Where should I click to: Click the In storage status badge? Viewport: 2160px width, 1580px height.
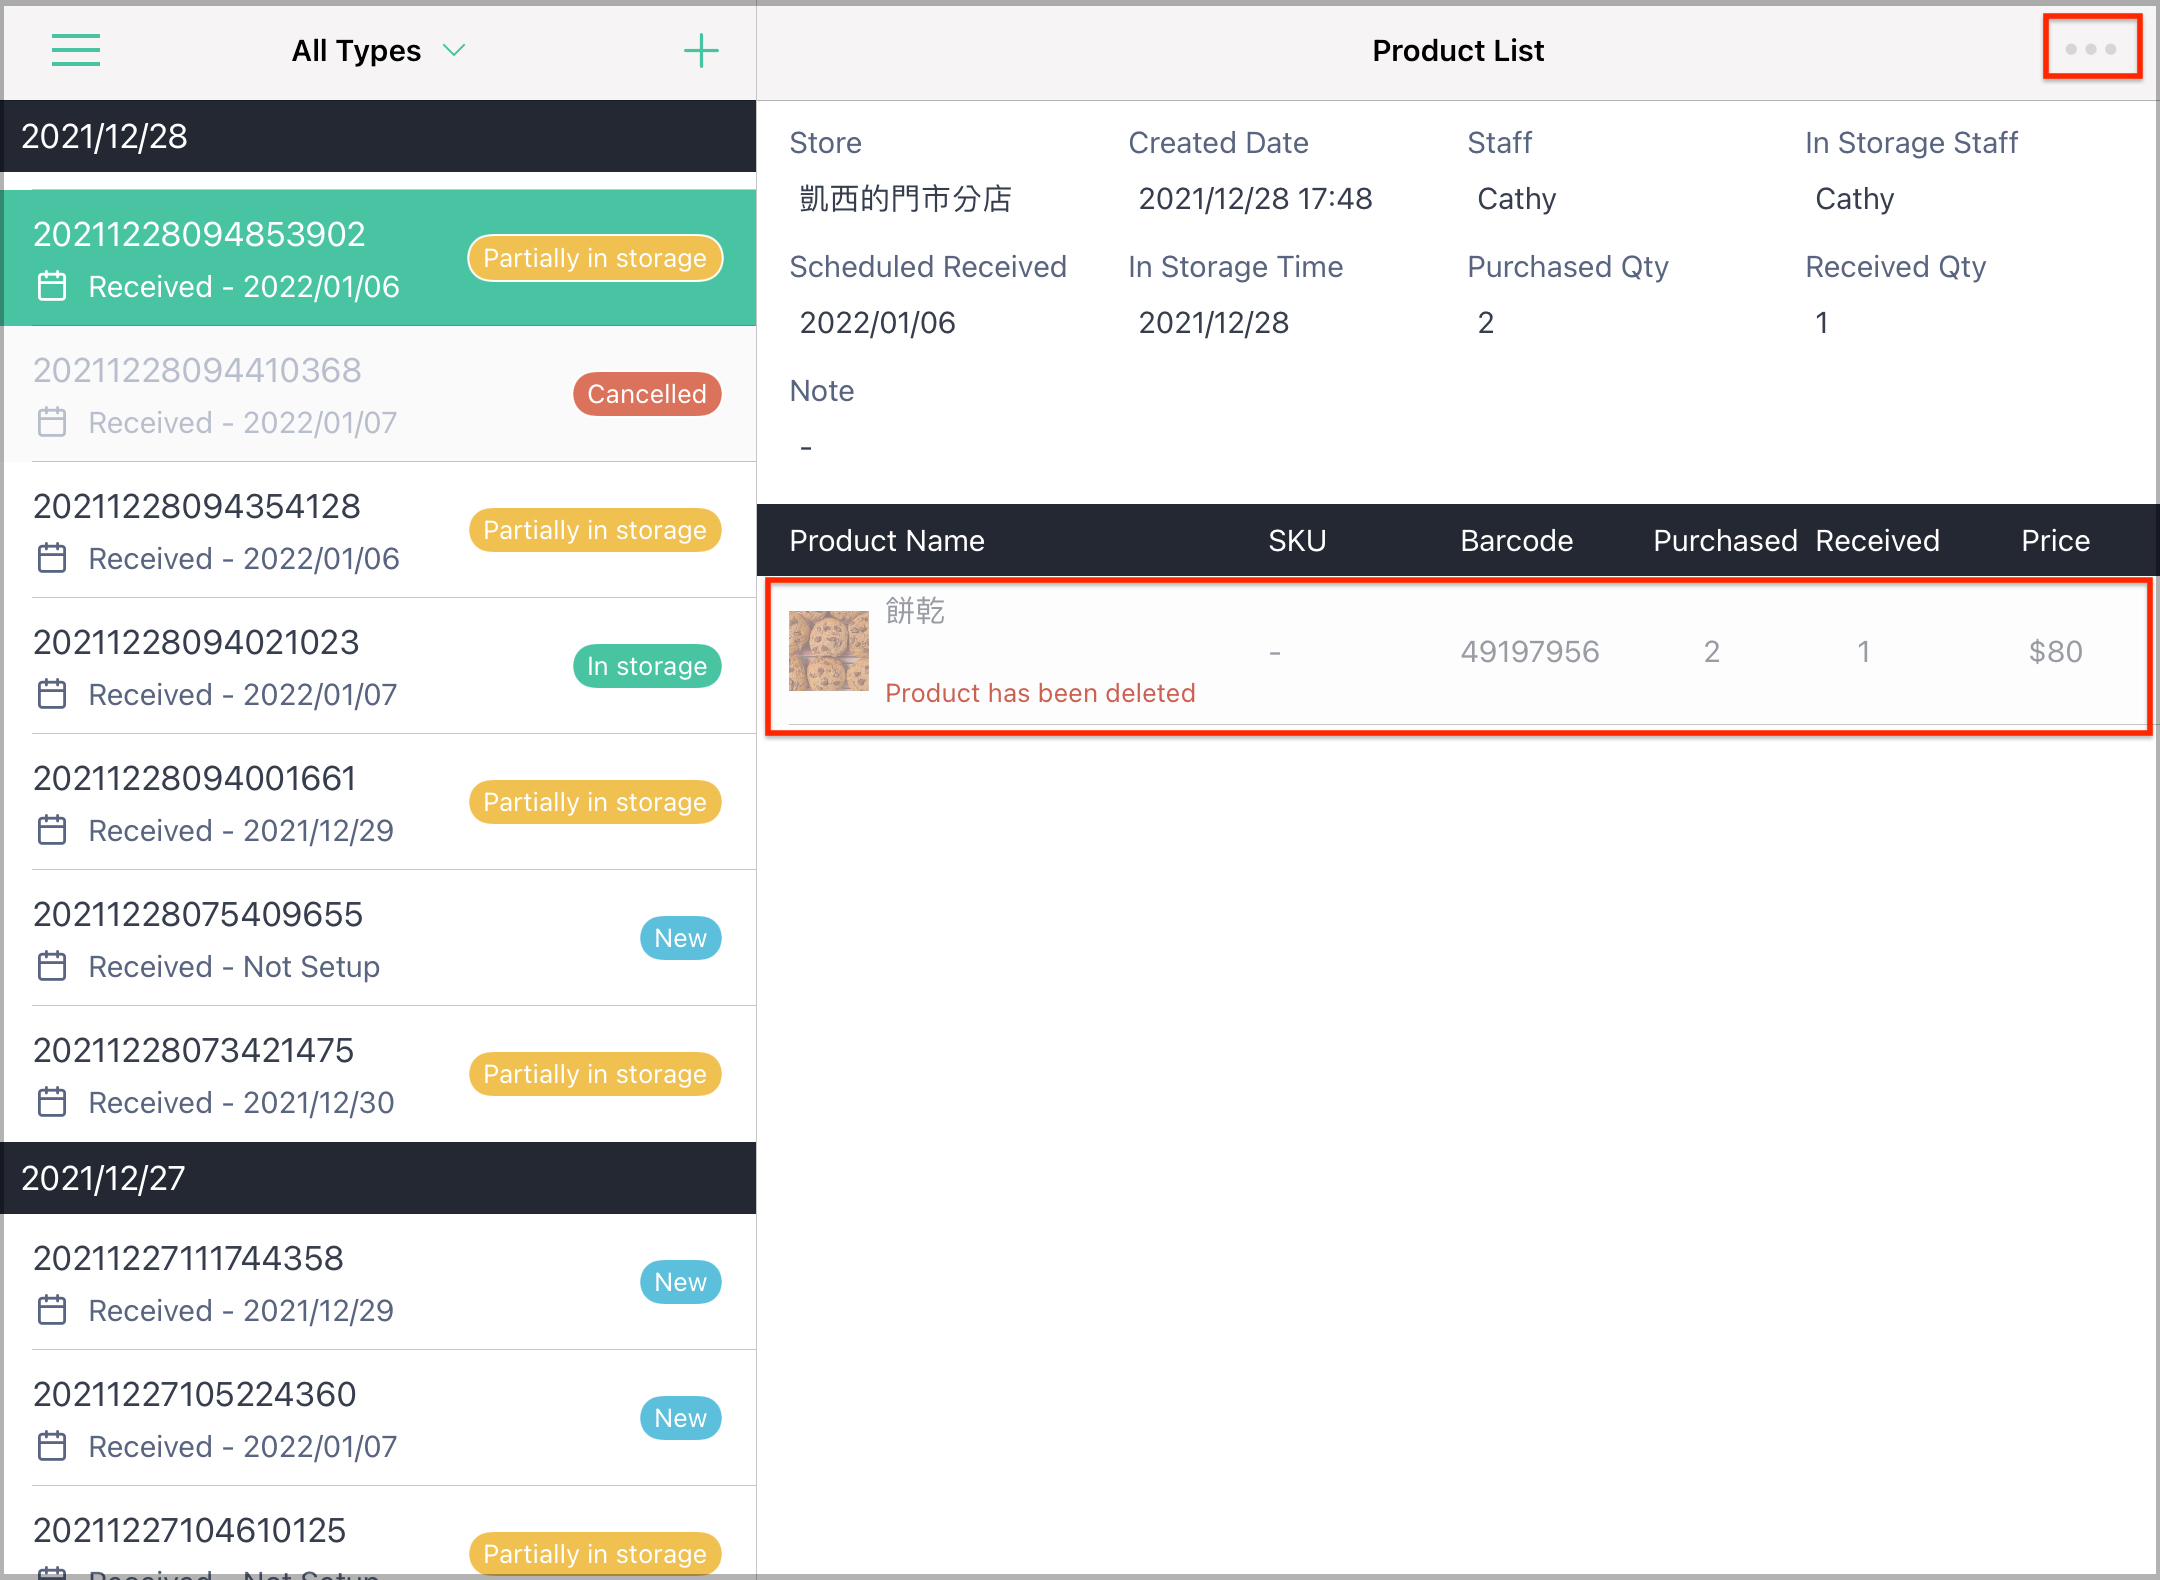pyautogui.click(x=647, y=666)
